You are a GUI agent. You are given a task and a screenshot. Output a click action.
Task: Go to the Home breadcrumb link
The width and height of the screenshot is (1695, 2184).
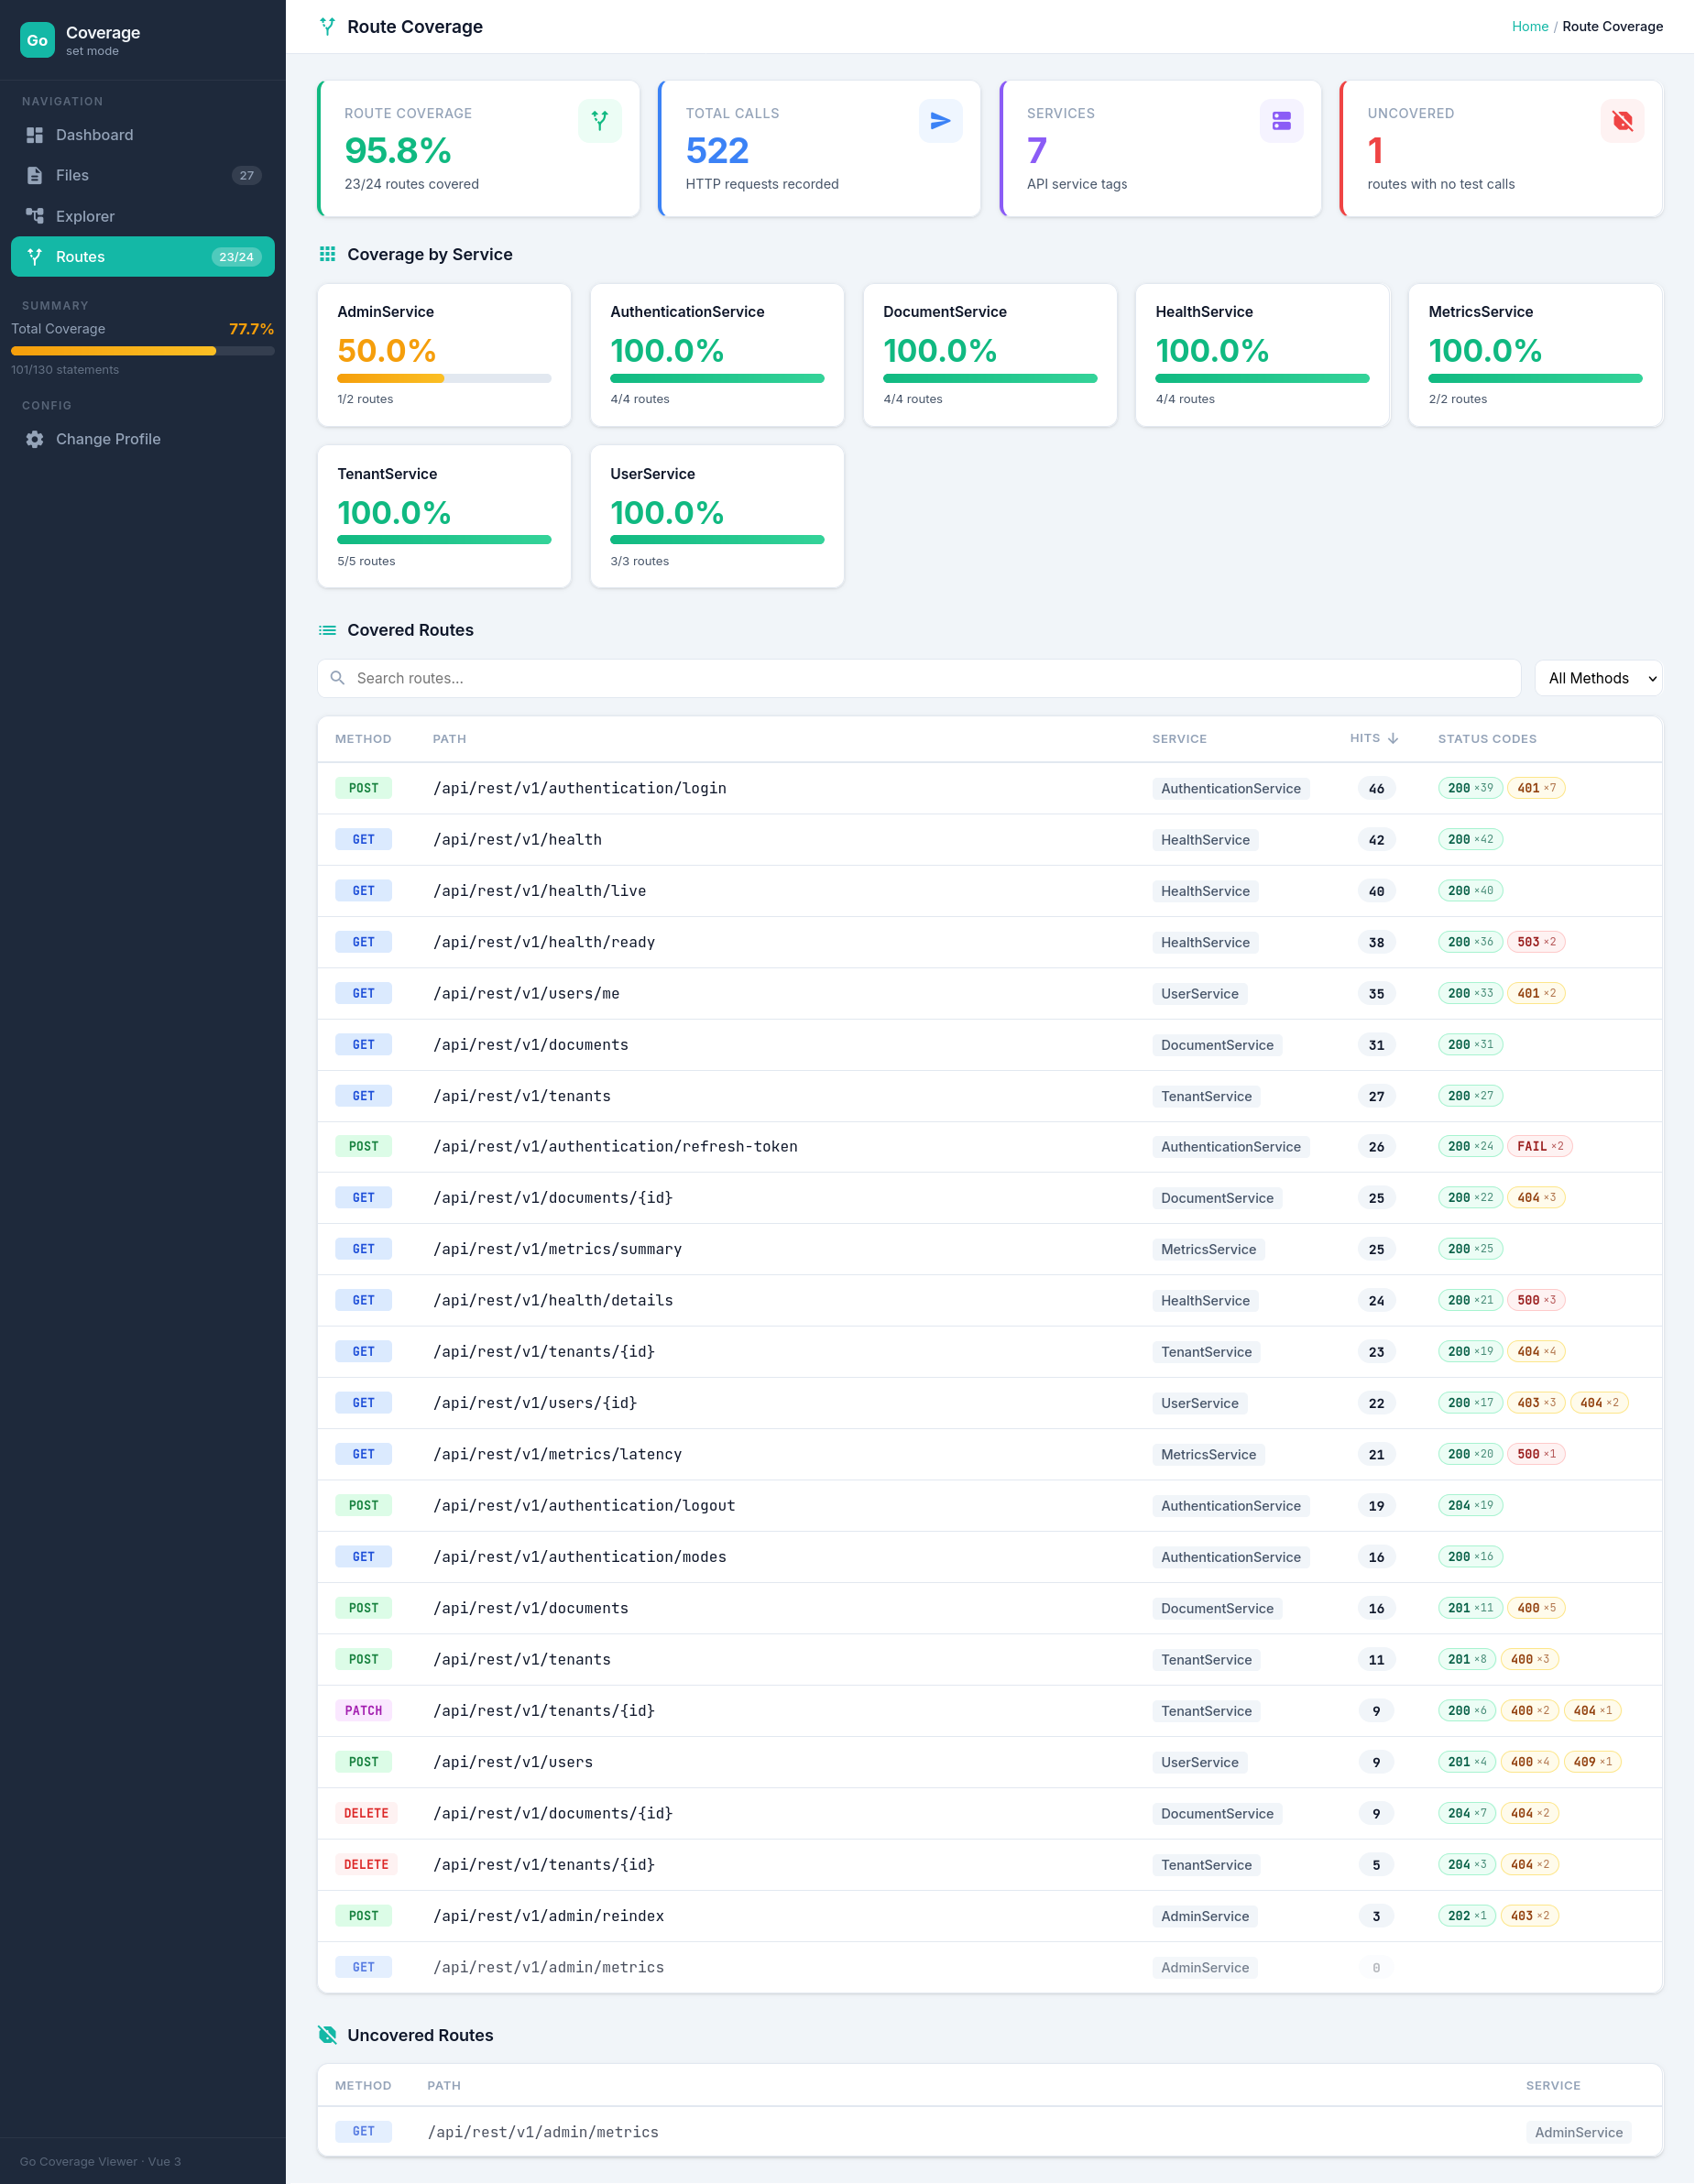[1529, 27]
